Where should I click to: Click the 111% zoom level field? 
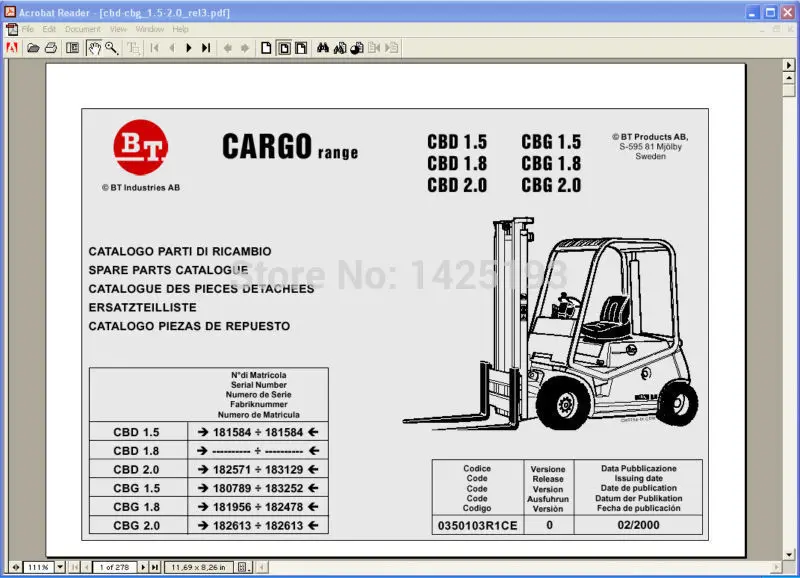38,566
